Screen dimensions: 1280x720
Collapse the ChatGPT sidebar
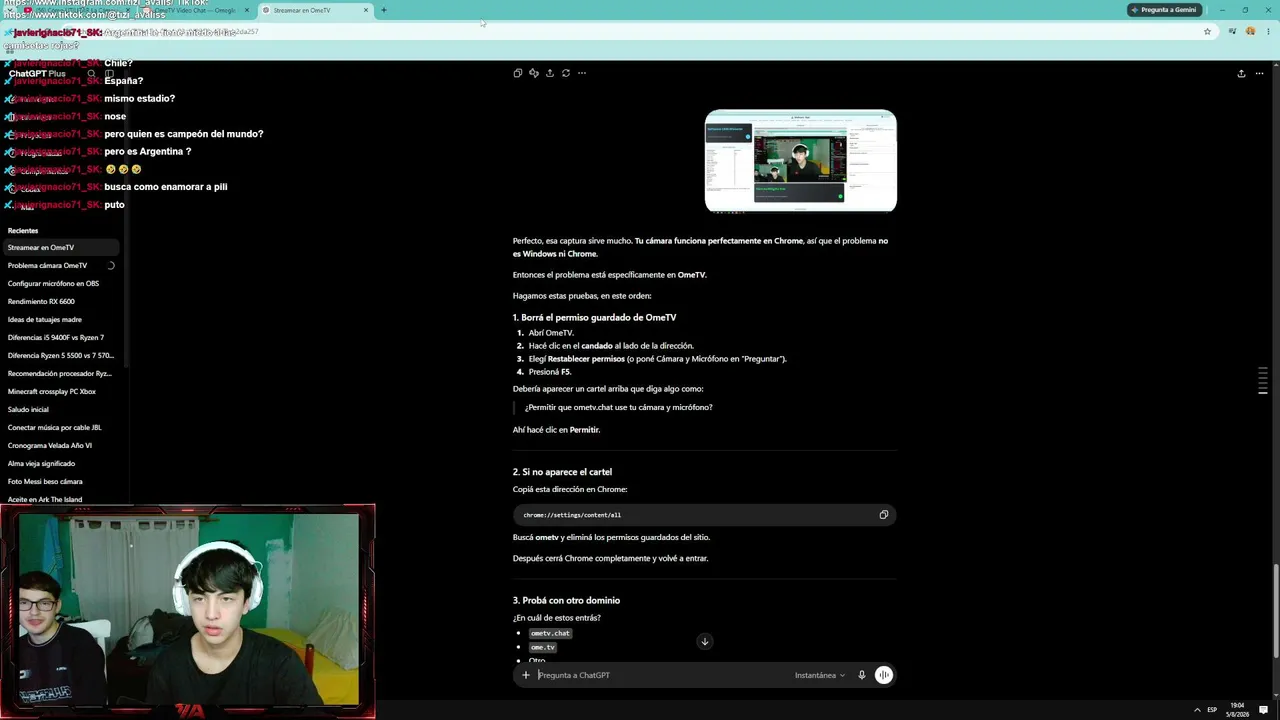point(109,74)
